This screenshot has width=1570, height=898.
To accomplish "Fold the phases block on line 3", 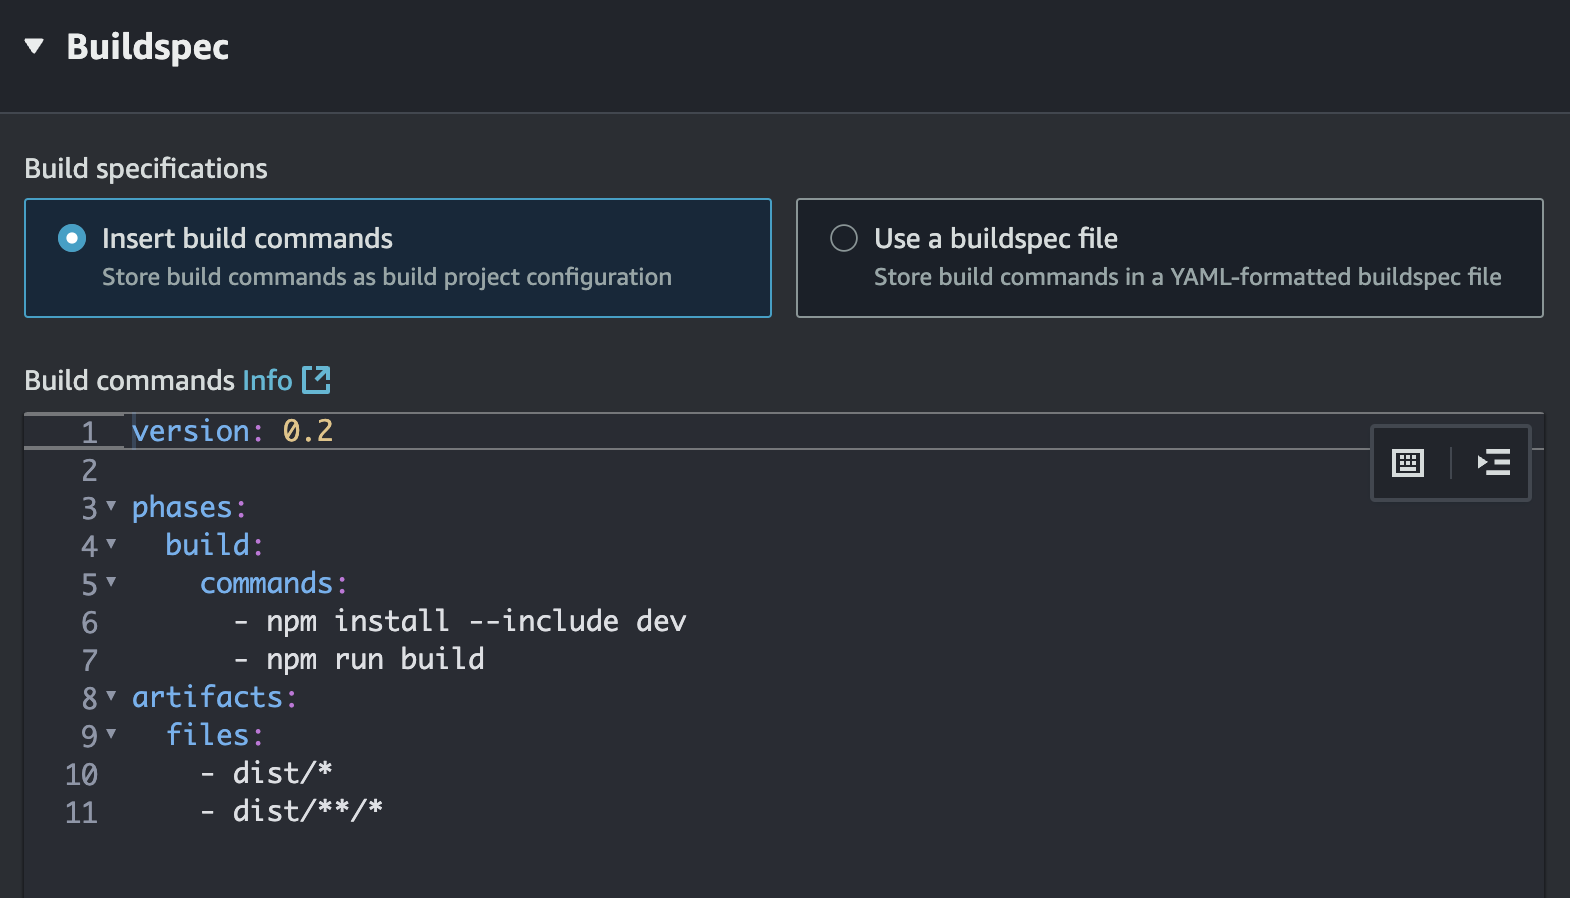I will tap(111, 506).
